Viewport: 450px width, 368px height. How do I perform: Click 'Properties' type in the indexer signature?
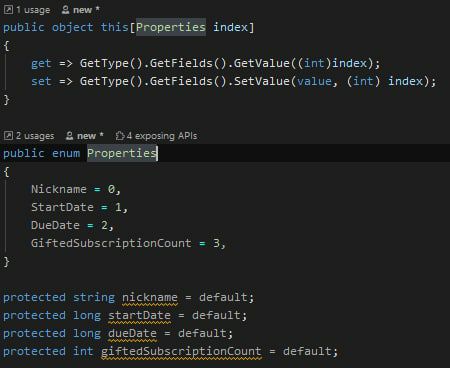(x=171, y=27)
